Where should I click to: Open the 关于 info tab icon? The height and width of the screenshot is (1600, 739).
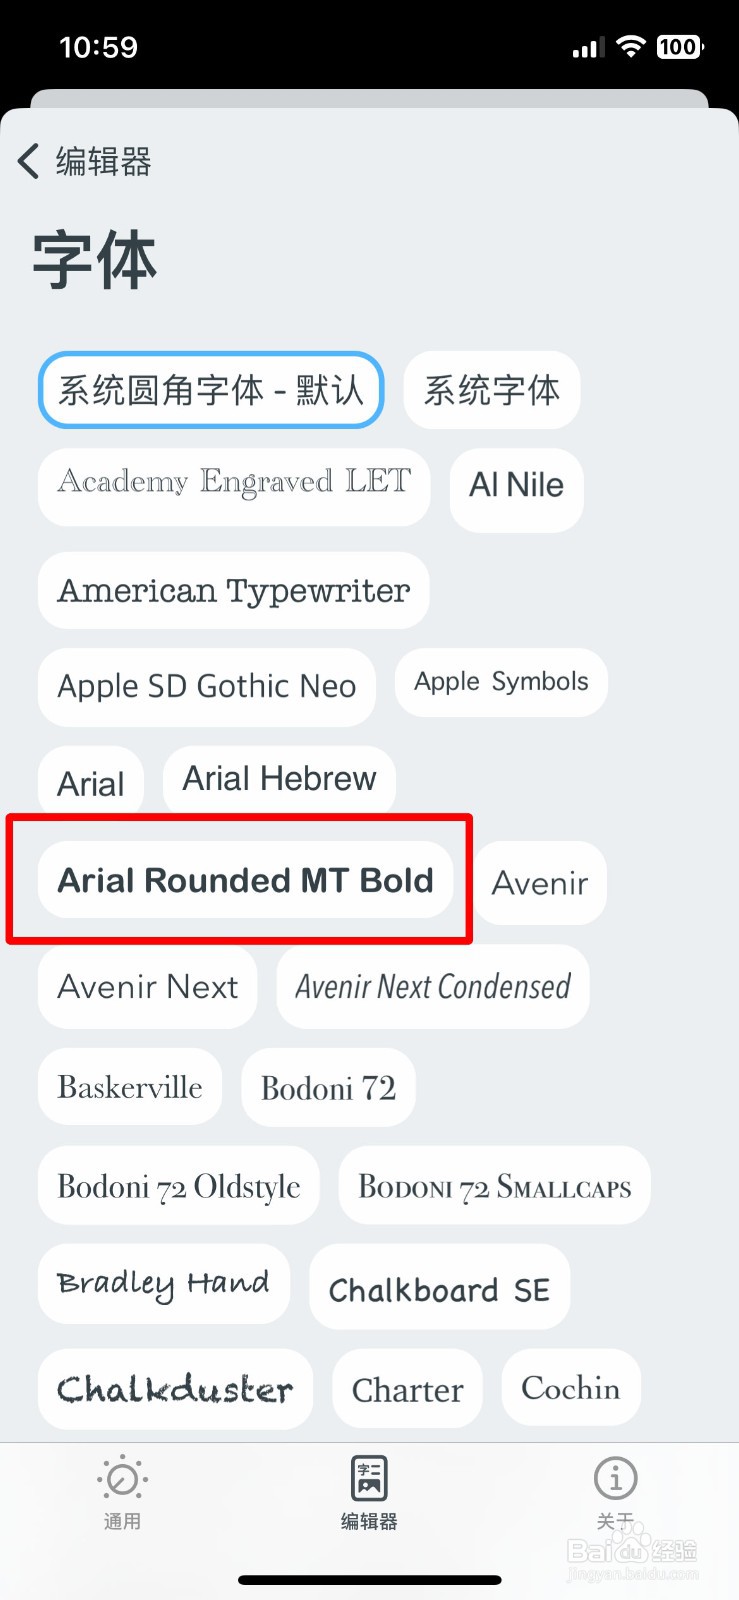(615, 1479)
